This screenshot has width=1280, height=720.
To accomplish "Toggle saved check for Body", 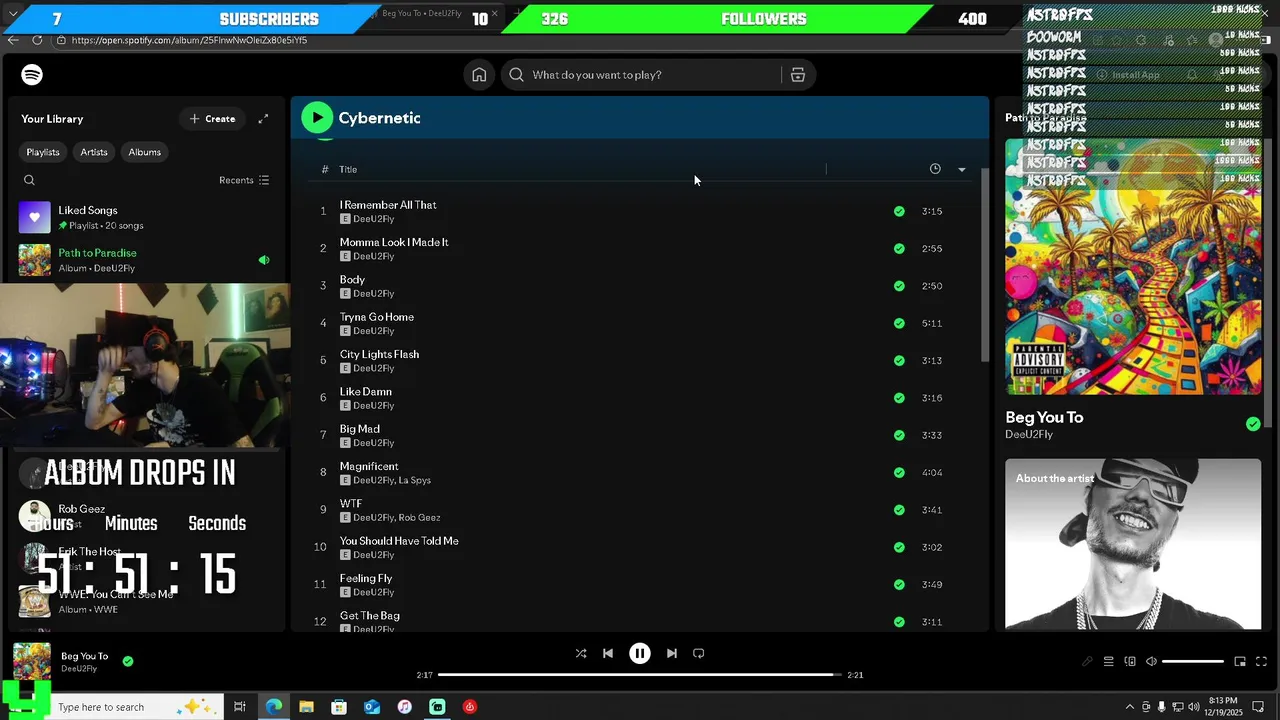I will pos(899,286).
